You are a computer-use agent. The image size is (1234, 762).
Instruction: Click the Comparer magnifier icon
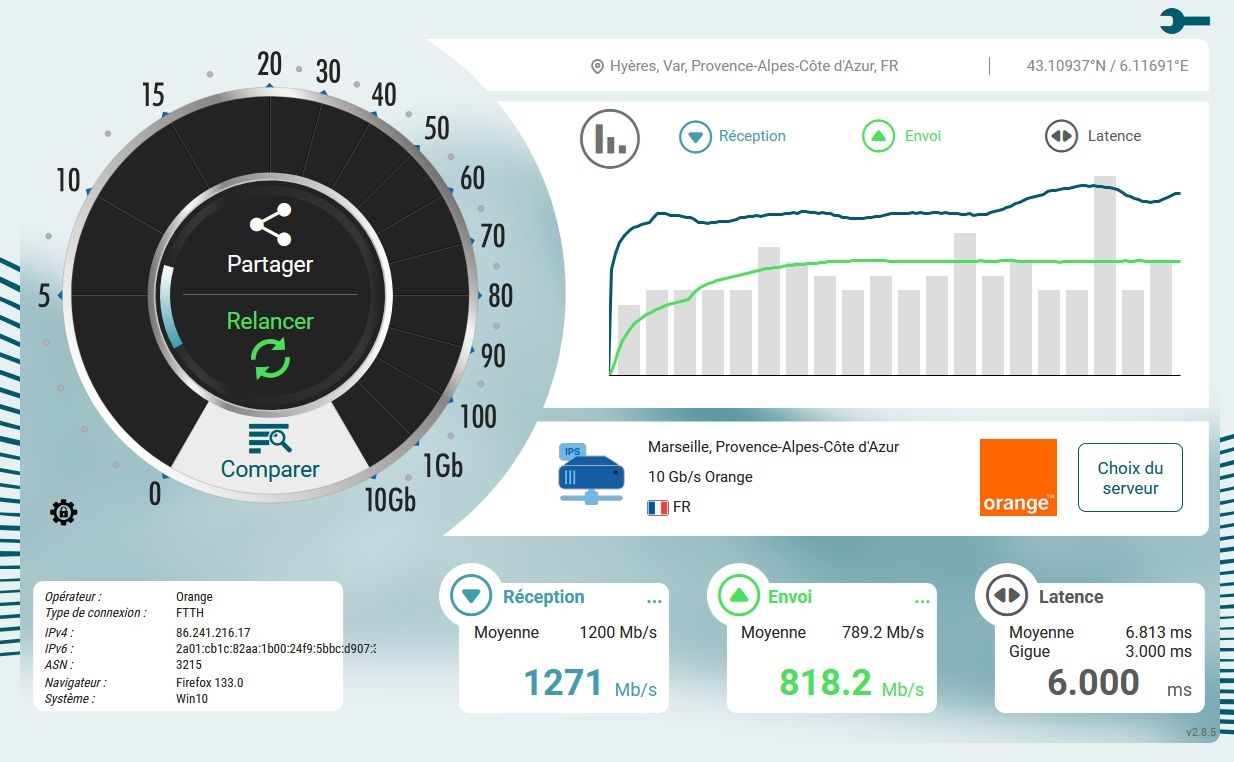270,438
